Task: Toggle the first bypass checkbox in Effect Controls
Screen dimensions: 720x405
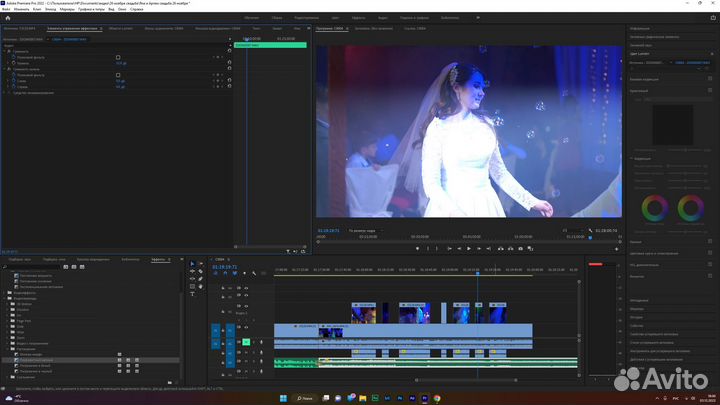Action: 118,58
